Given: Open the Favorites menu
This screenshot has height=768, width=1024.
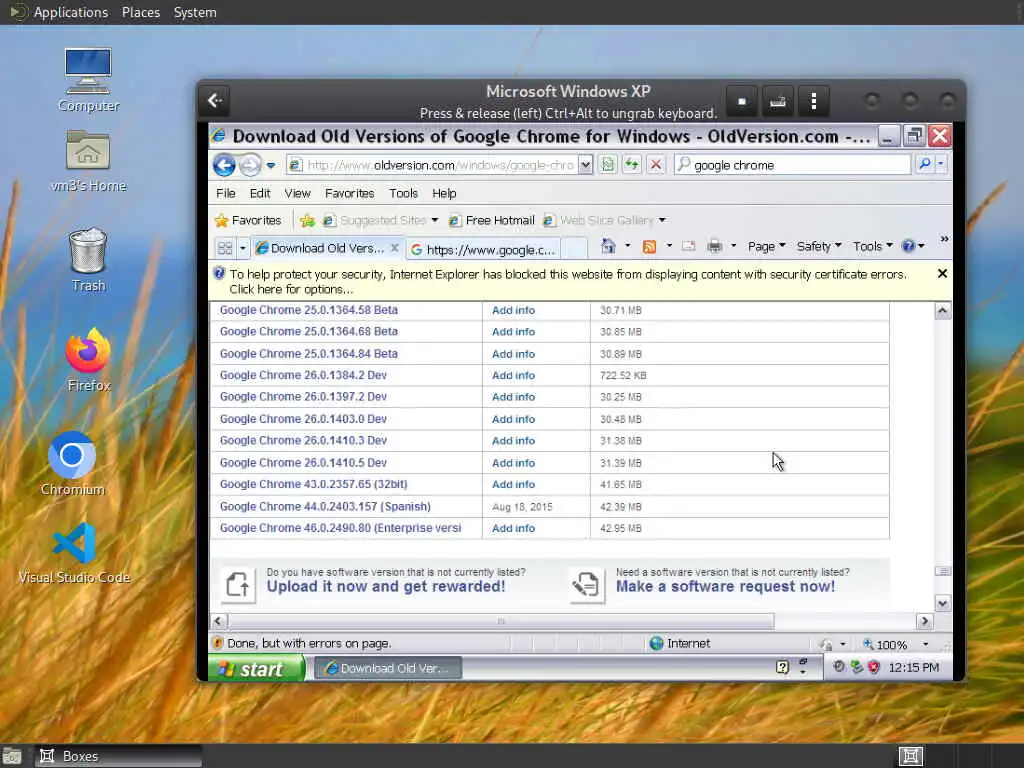Looking at the screenshot, I should (x=349, y=193).
